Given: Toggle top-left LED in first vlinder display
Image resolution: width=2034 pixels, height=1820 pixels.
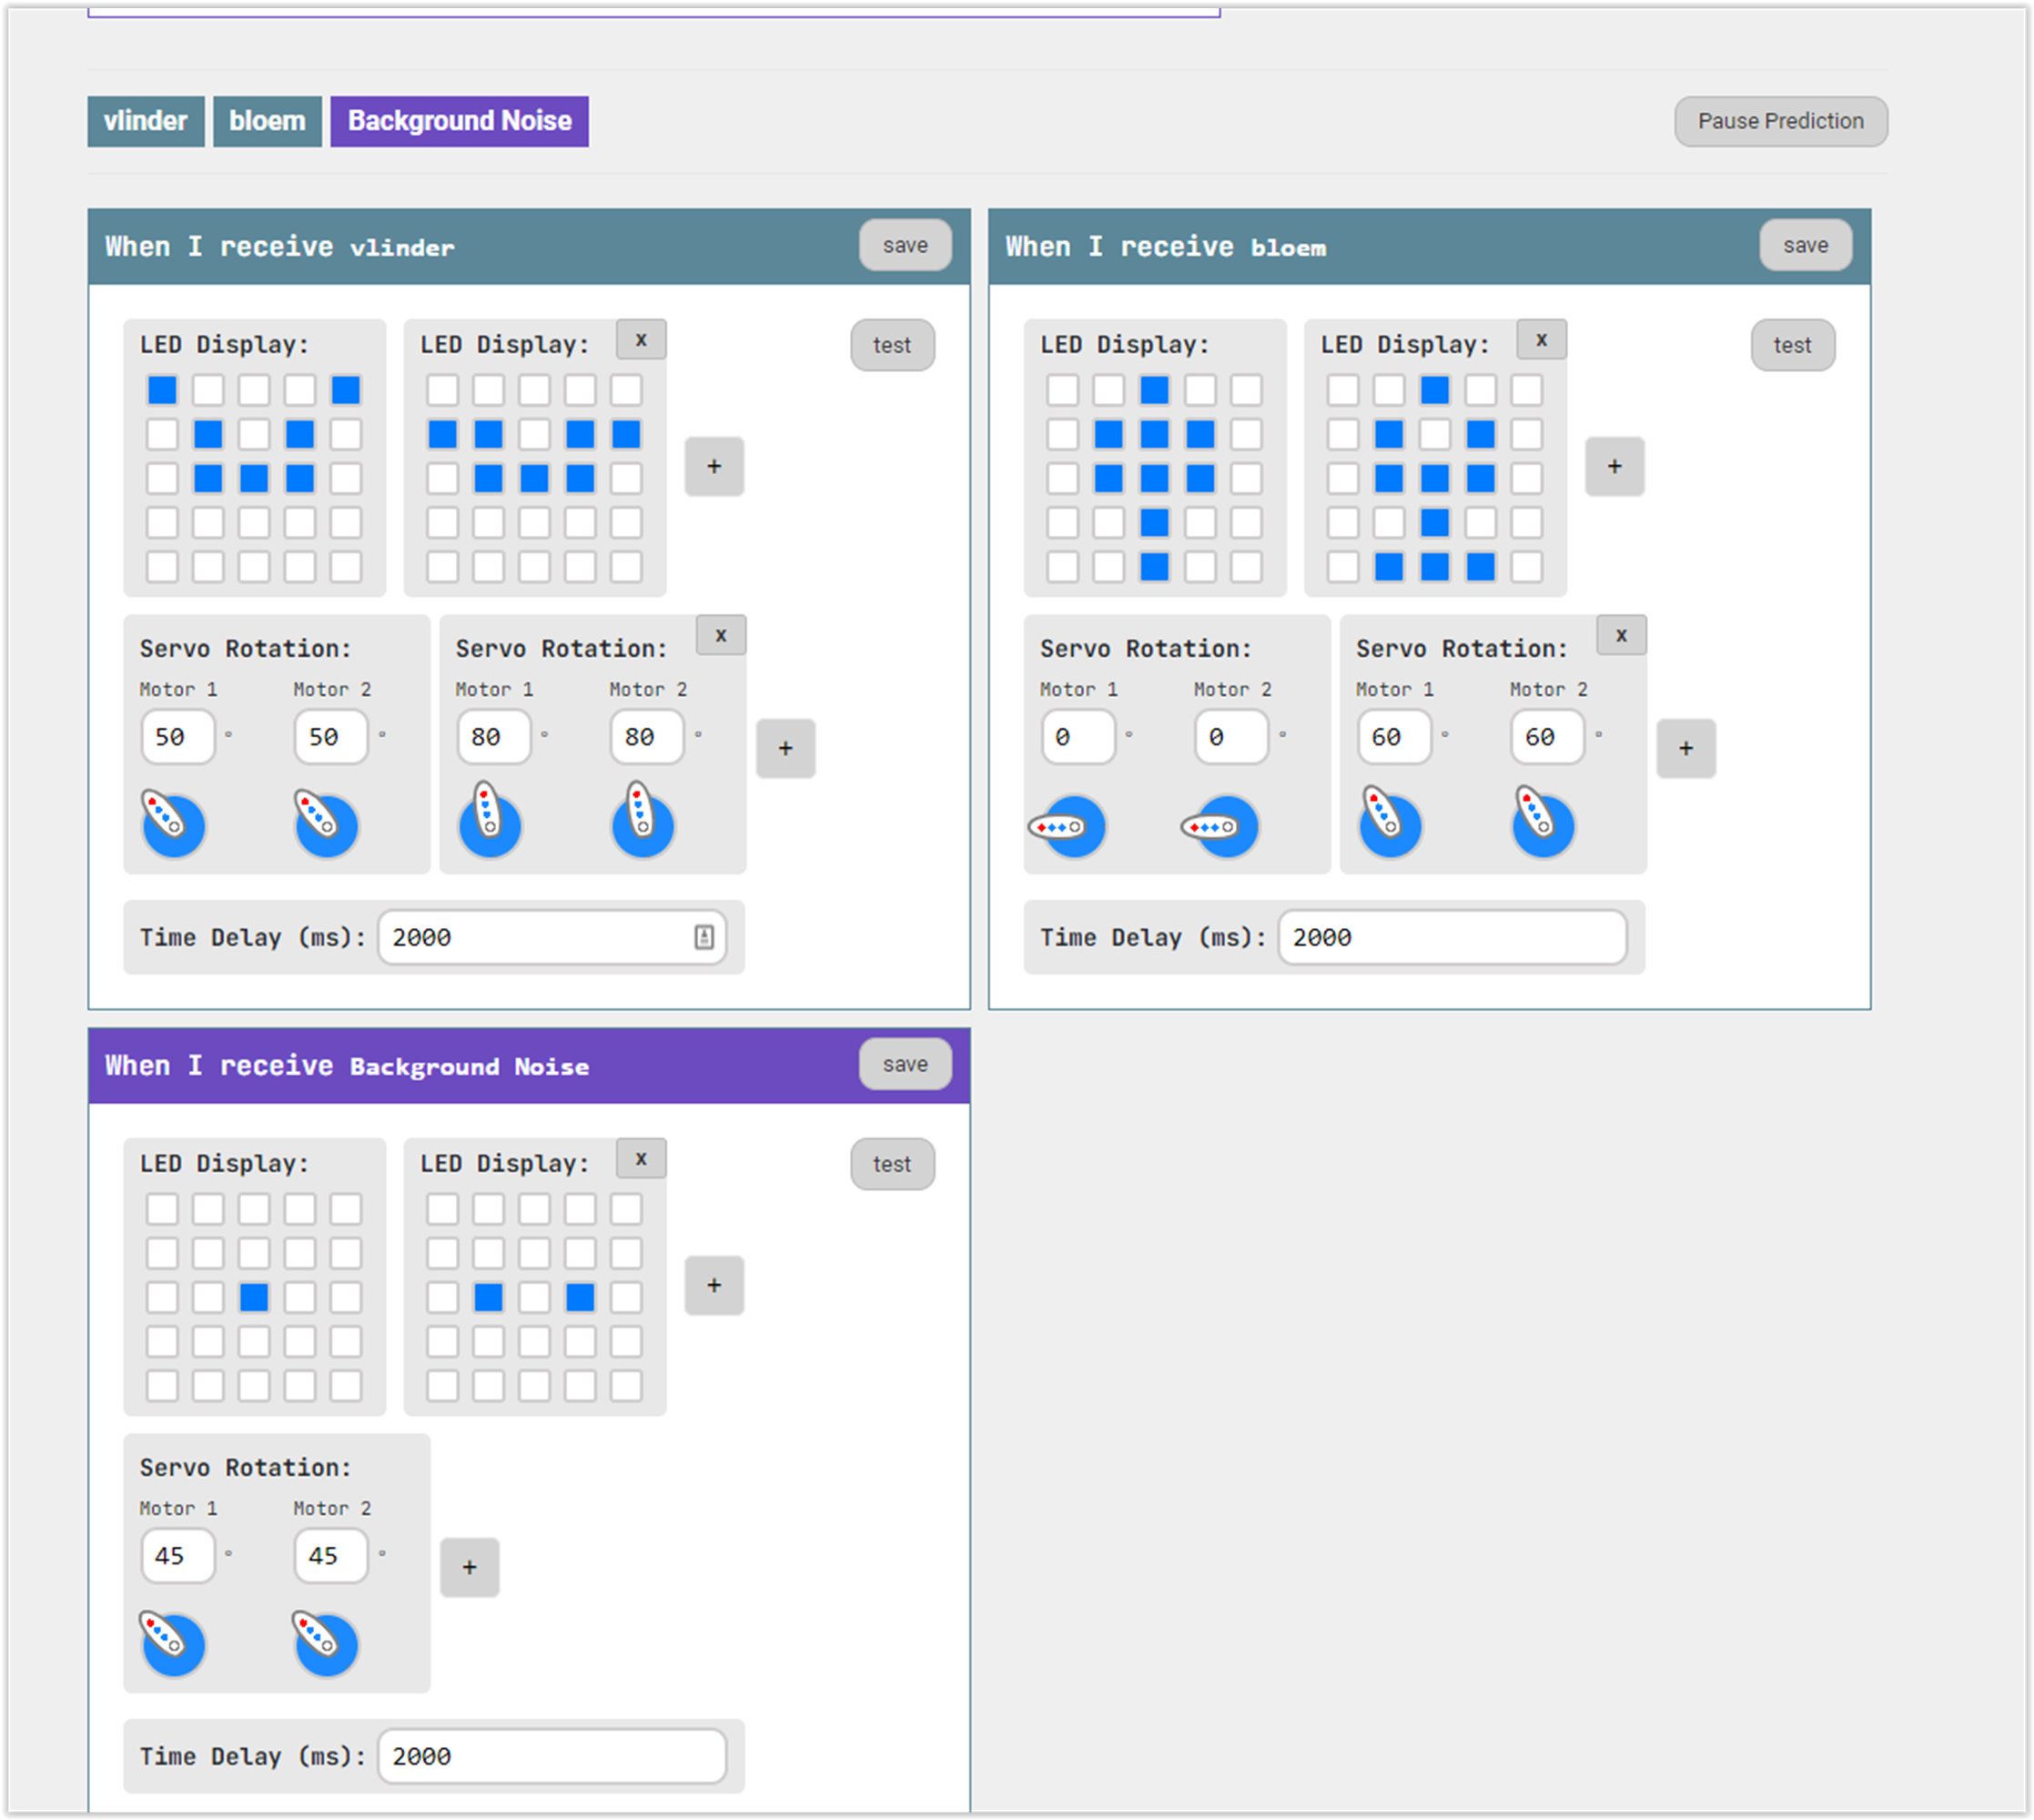Looking at the screenshot, I should (162, 390).
